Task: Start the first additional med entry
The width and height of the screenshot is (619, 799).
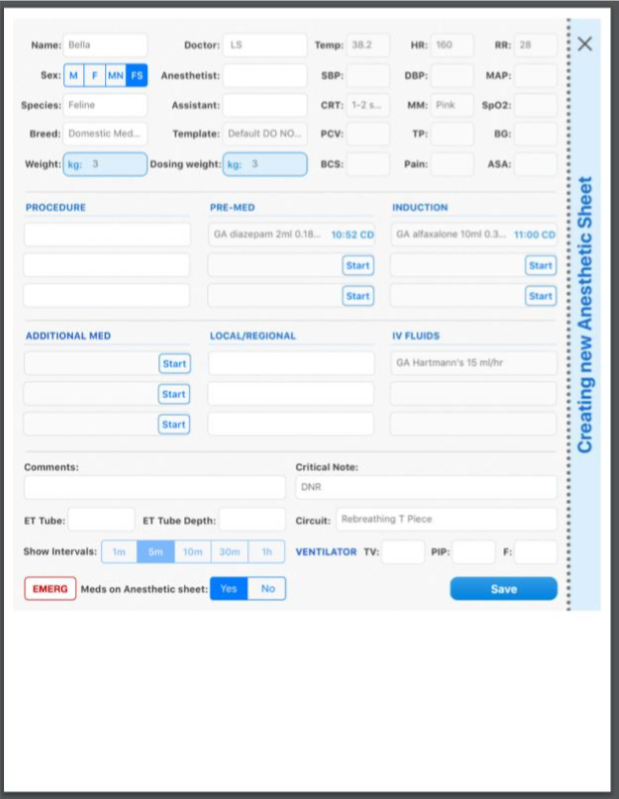Action: click(x=174, y=364)
